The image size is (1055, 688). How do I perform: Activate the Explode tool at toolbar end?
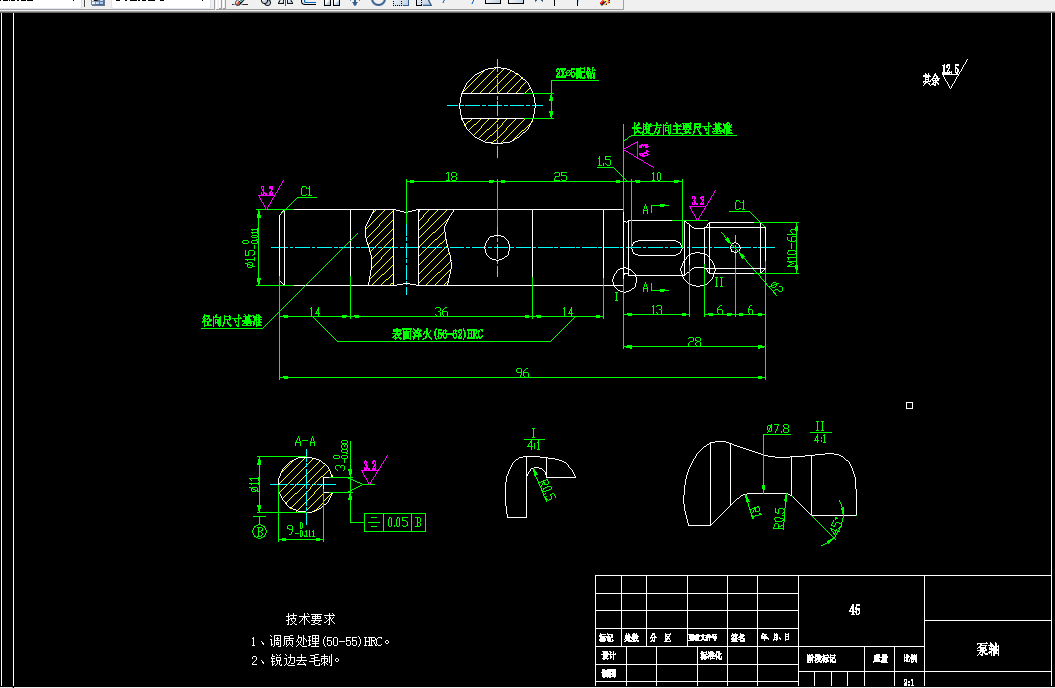[605, 3]
